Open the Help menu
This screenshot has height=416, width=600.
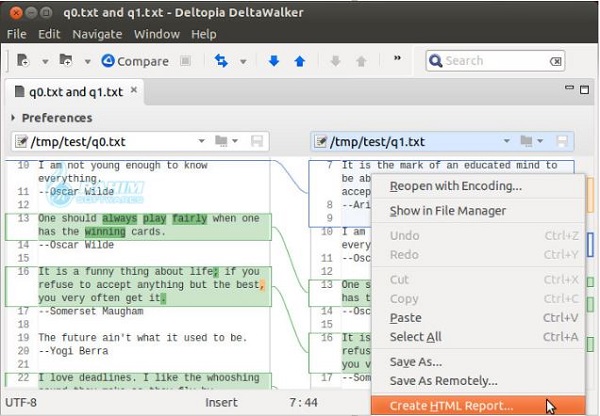(204, 34)
